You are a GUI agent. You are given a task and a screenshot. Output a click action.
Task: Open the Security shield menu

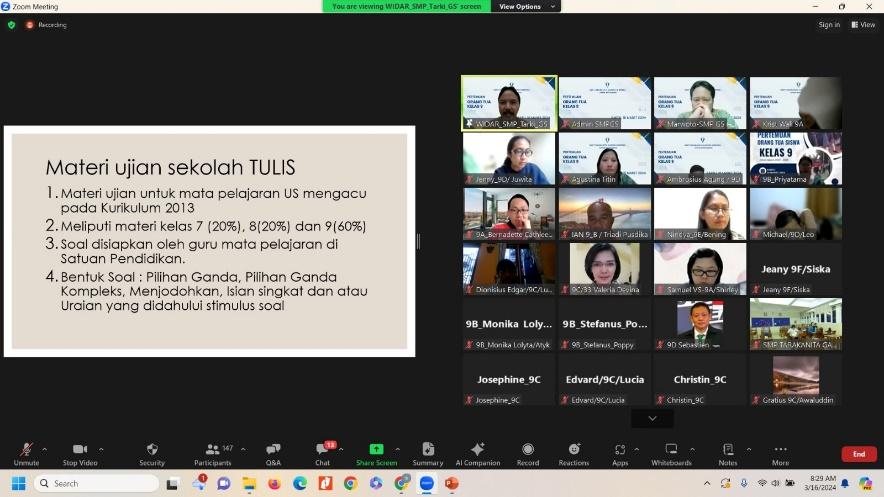pyautogui.click(x=152, y=454)
